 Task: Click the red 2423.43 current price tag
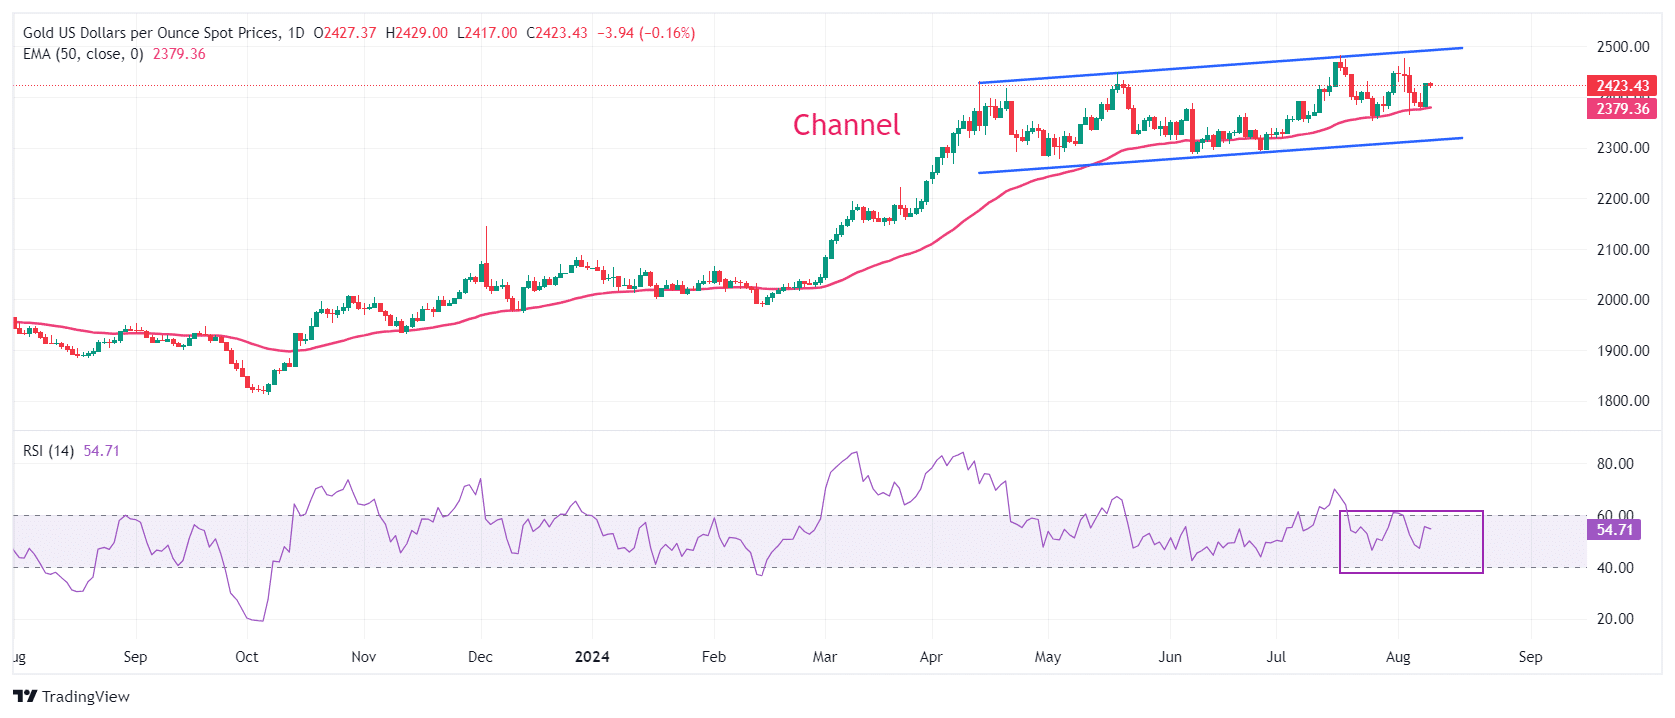click(1622, 86)
